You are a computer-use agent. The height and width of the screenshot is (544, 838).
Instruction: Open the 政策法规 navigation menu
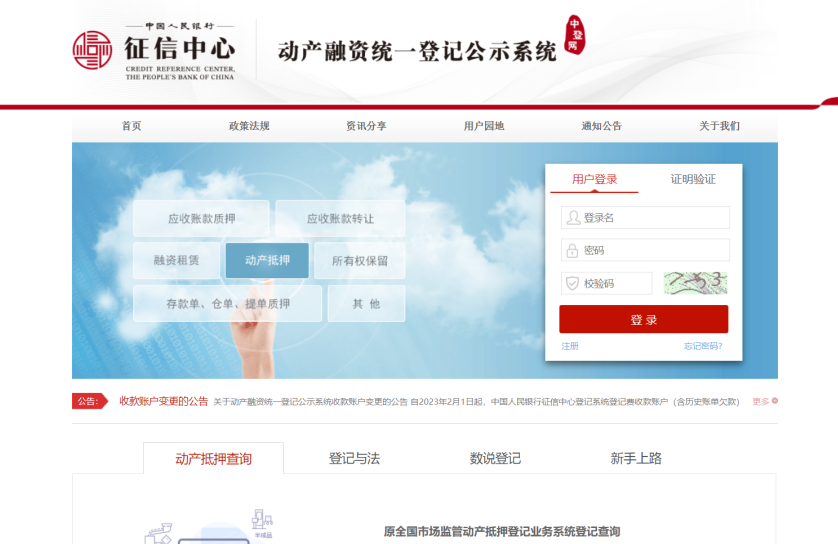coord(249,126)
